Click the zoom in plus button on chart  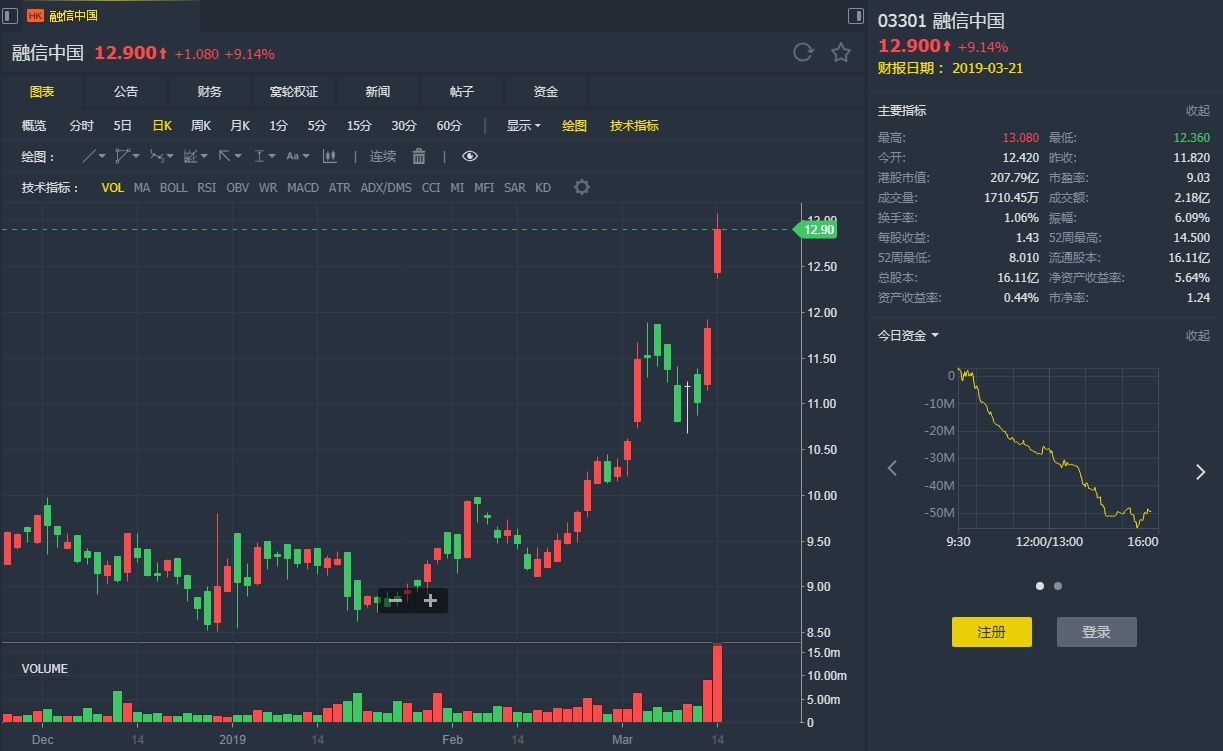(430, 600)
